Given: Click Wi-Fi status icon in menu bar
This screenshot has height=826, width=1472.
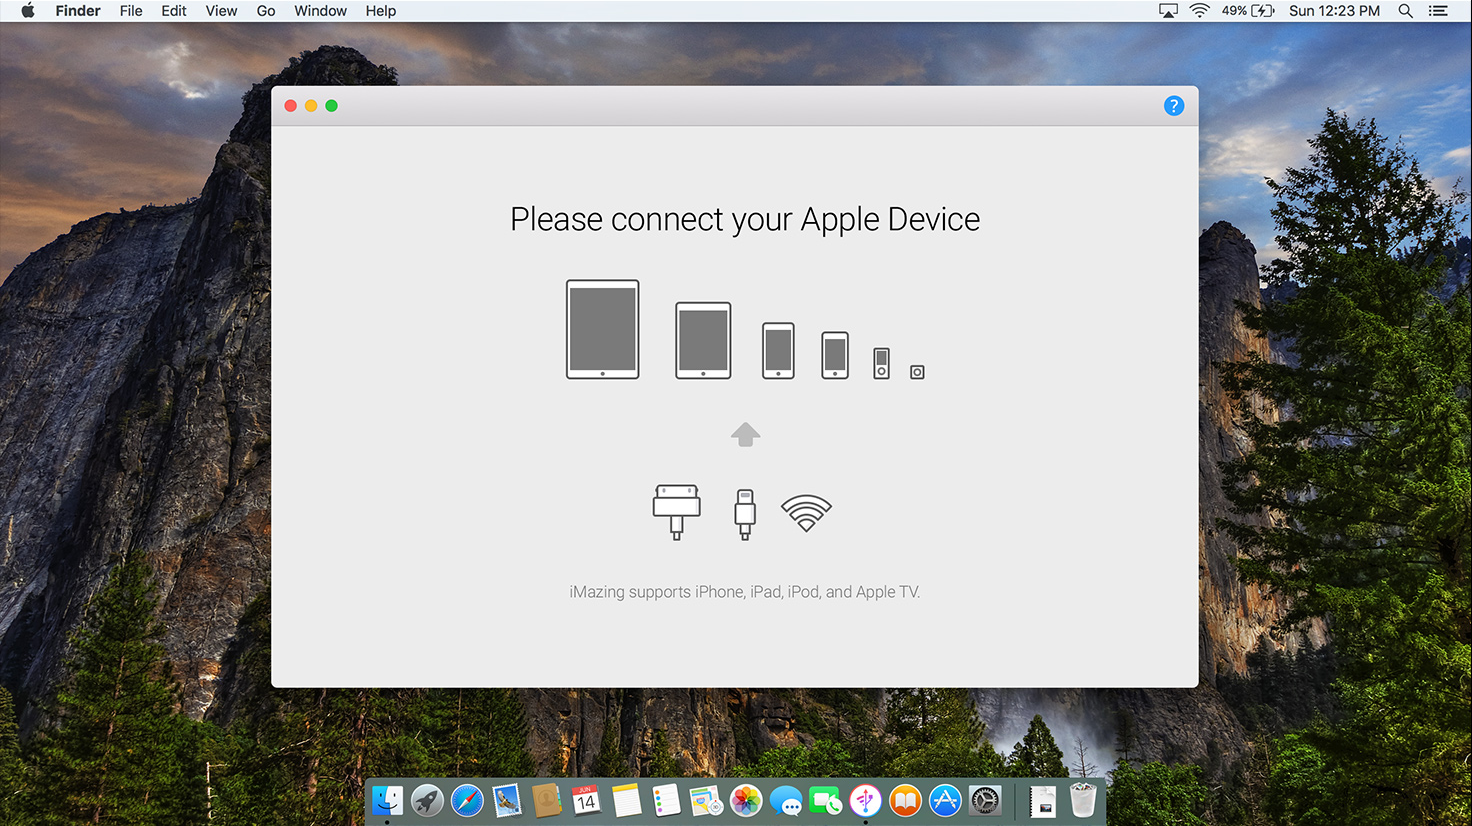Looking at the screenshot, I should point(1200,11).
